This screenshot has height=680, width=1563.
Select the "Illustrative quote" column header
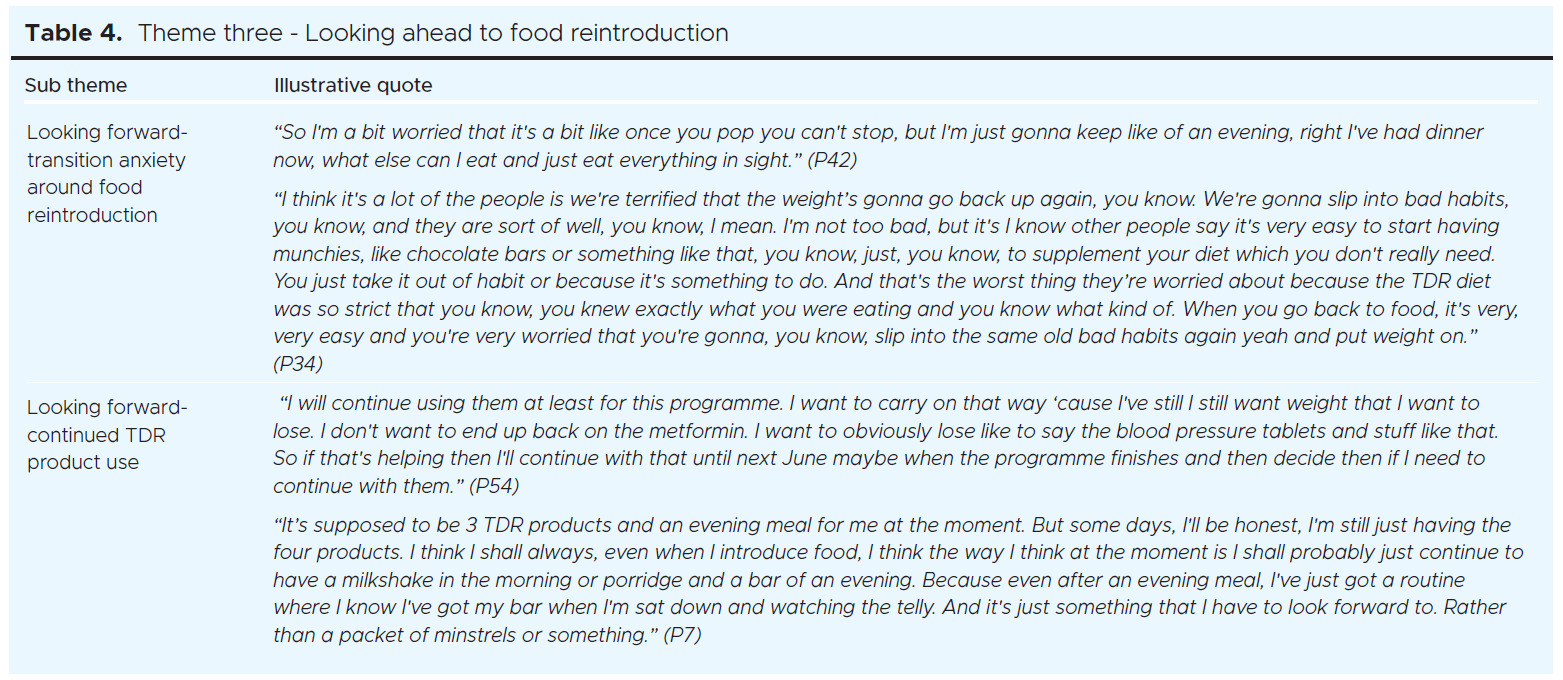[x=353, y=86]
